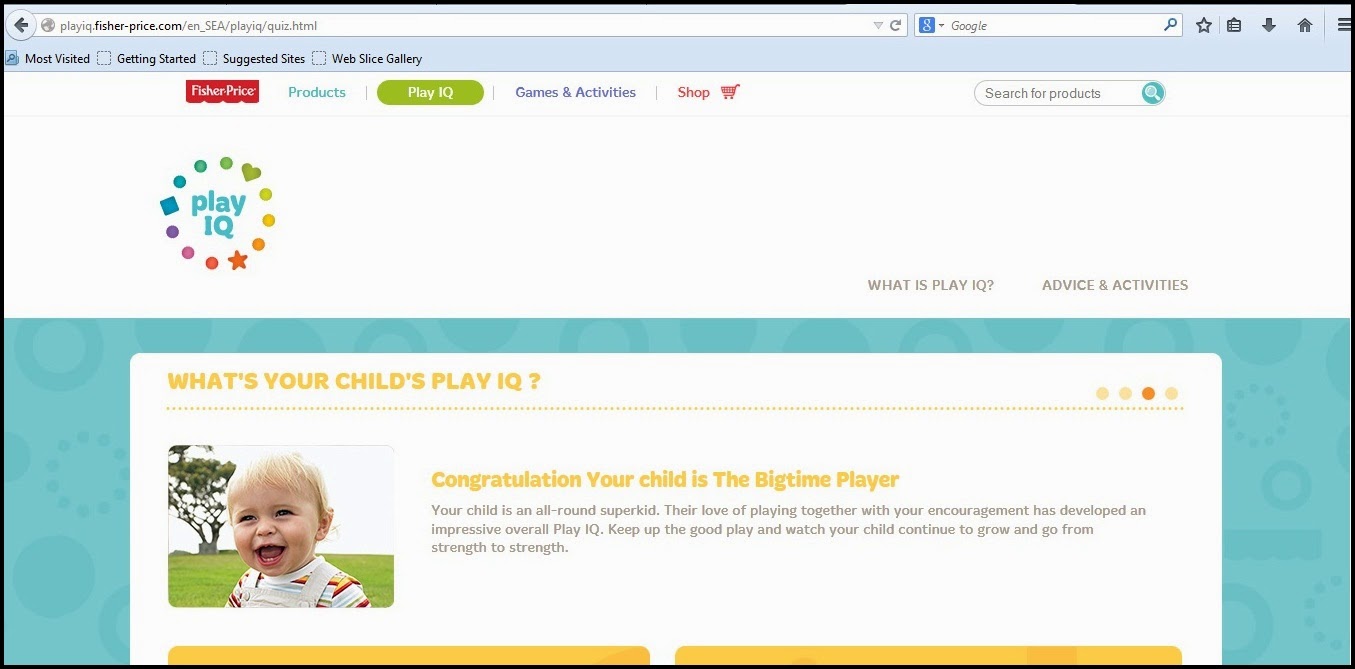Viewport: 1355px width, 669px height.
Task: Click the teal product search magnifier
Action: point(1153,93)
